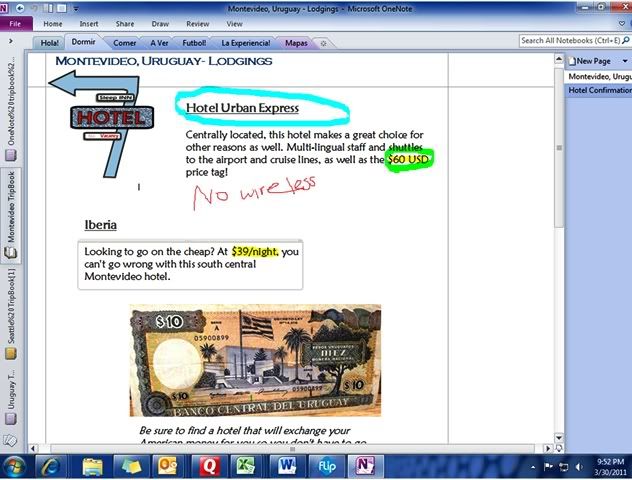Image resolution: width=632 pixels, height=480 pixels.
Task: Click the Iberia heading
Action: [x=100, y=225]
